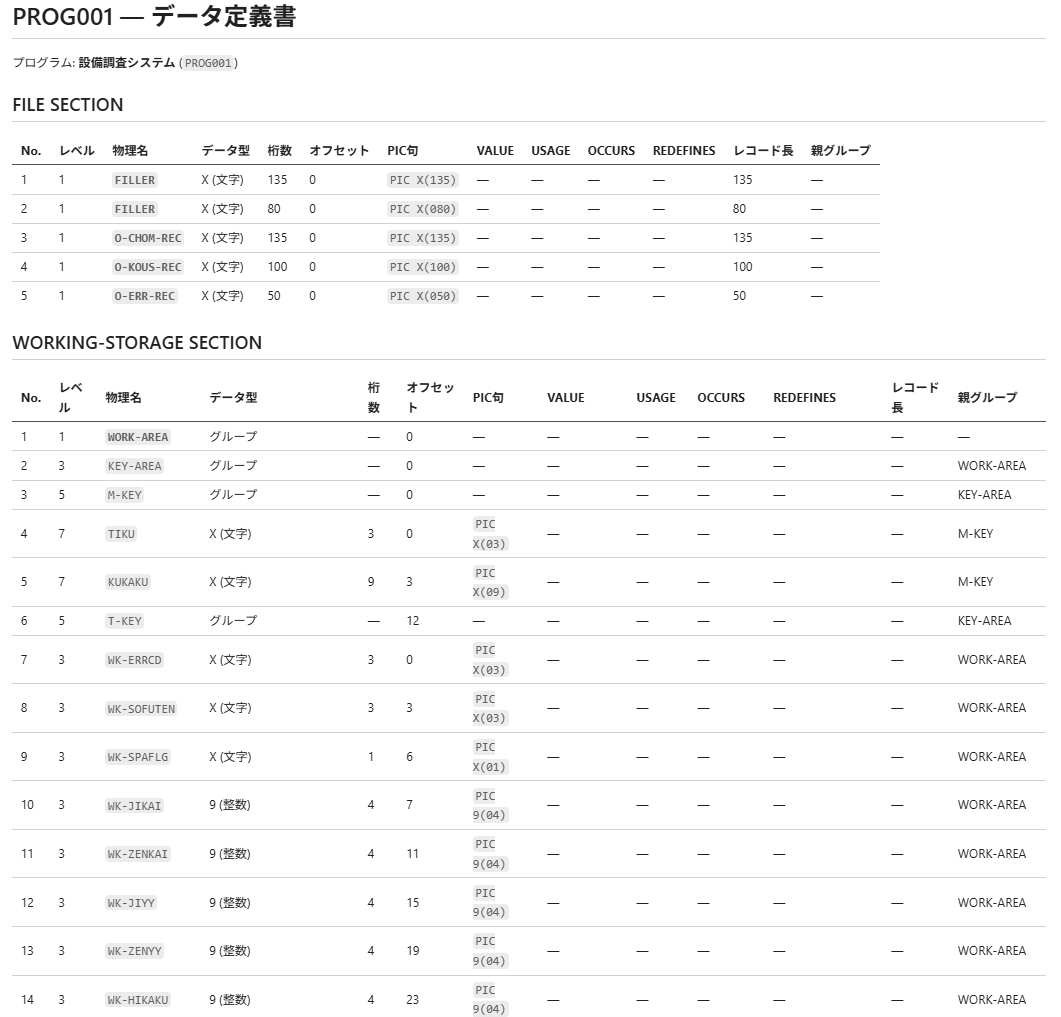Click the O-KOUS-REC name cell
1061x1017 pixels.
(x=148, y=267)
